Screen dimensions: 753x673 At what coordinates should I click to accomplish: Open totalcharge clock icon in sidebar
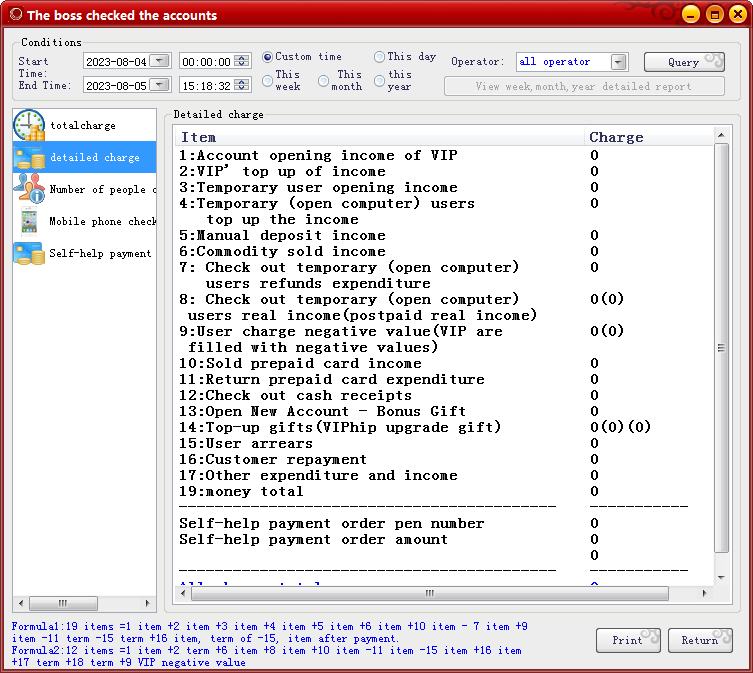(x=29, y=125)
